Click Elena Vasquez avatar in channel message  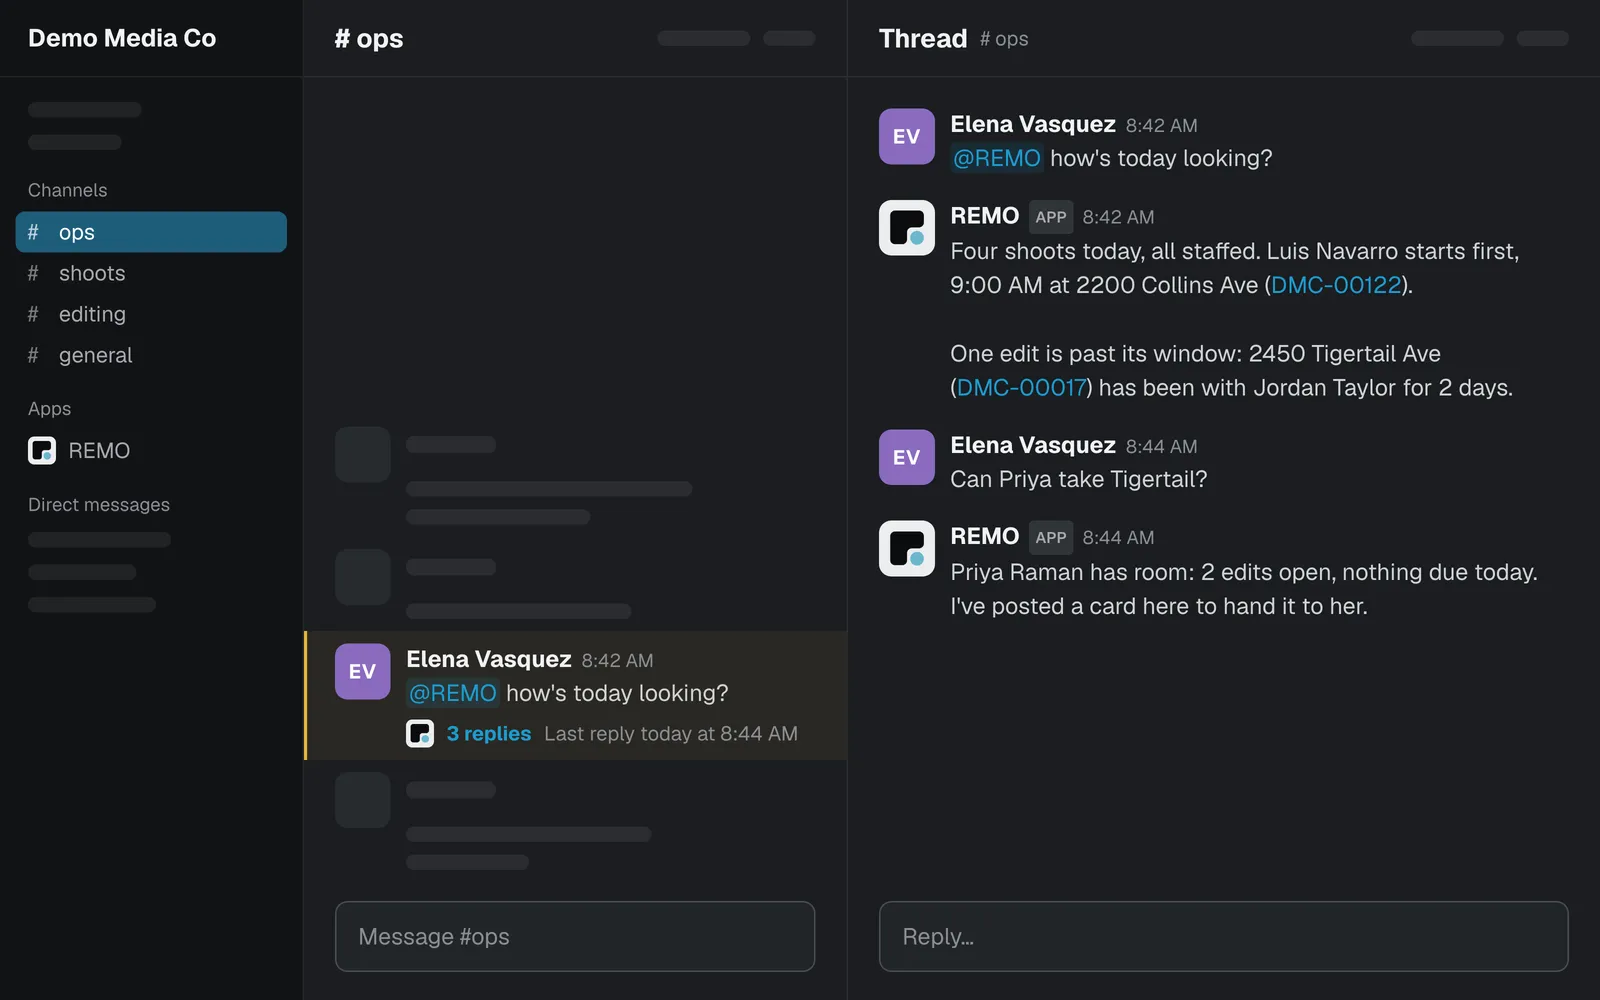[x=362, y=671]
